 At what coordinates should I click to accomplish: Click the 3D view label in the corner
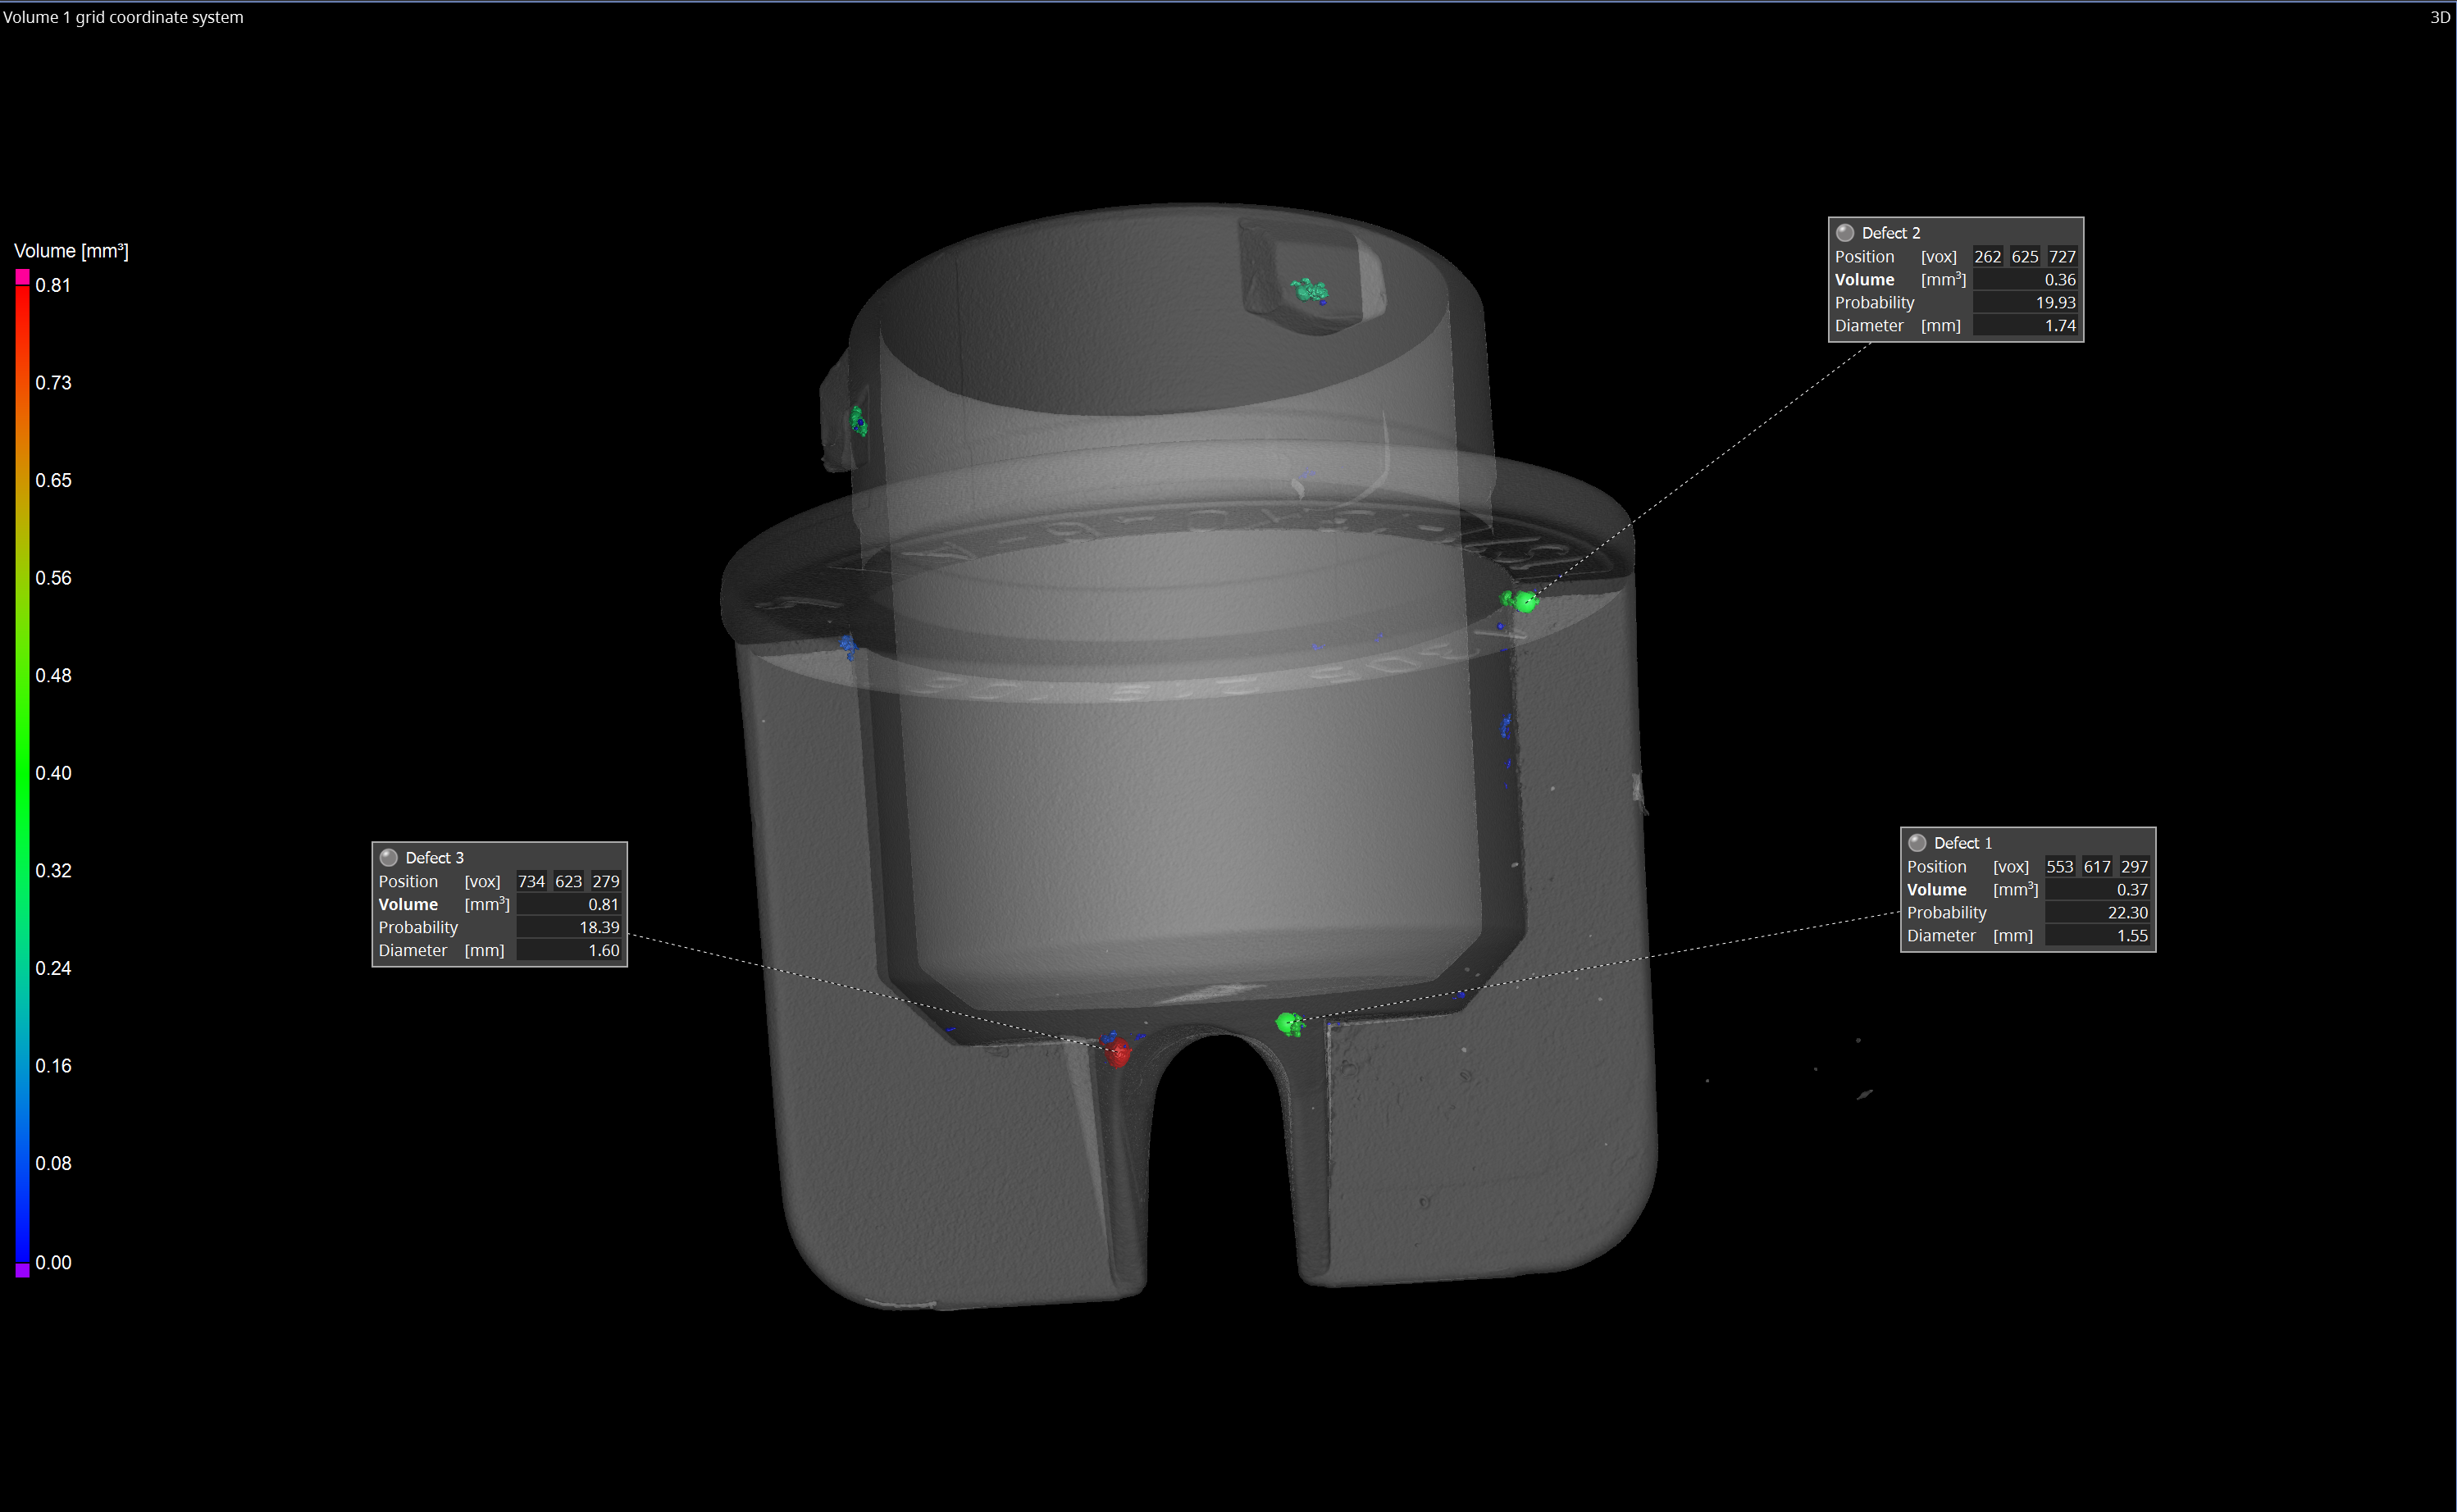pyautogui.click(x=2439, y=17)
